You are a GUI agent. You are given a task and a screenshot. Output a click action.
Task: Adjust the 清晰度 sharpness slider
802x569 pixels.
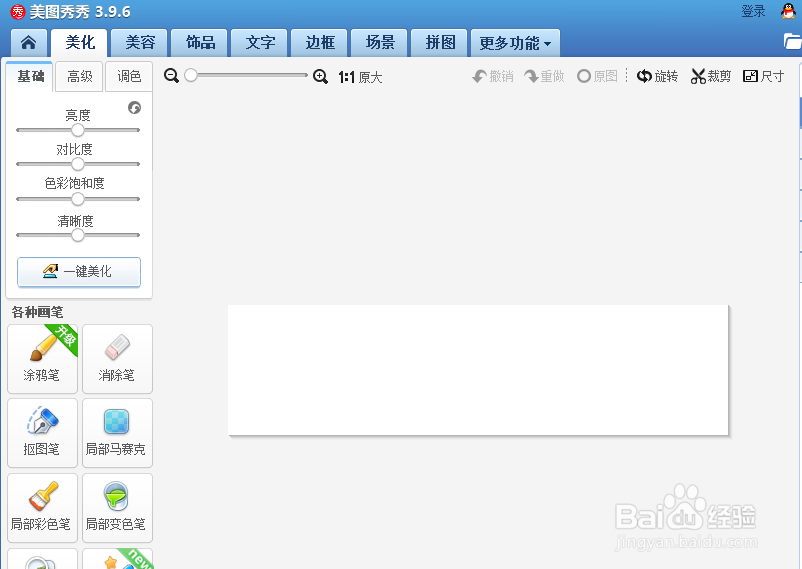coord(78,235)
